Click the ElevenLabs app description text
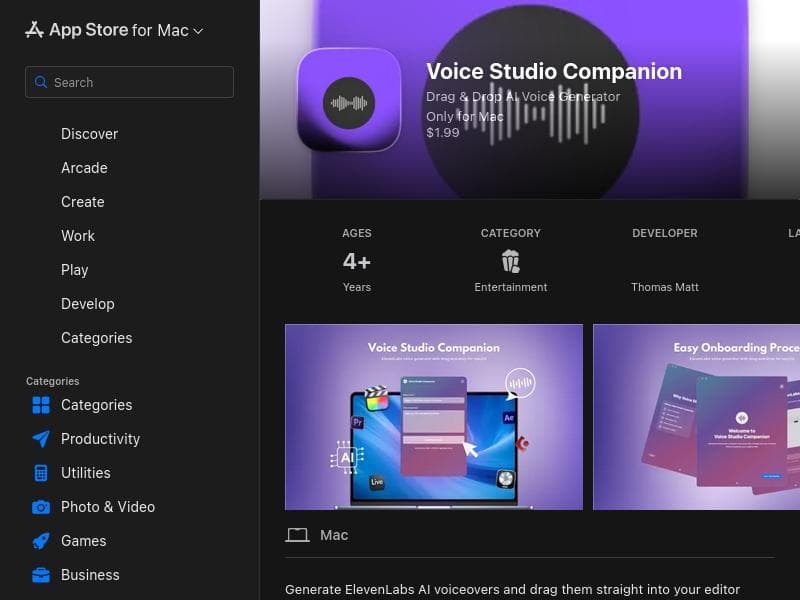This screenshot has height=600, width=800. (x=512, y=590)
